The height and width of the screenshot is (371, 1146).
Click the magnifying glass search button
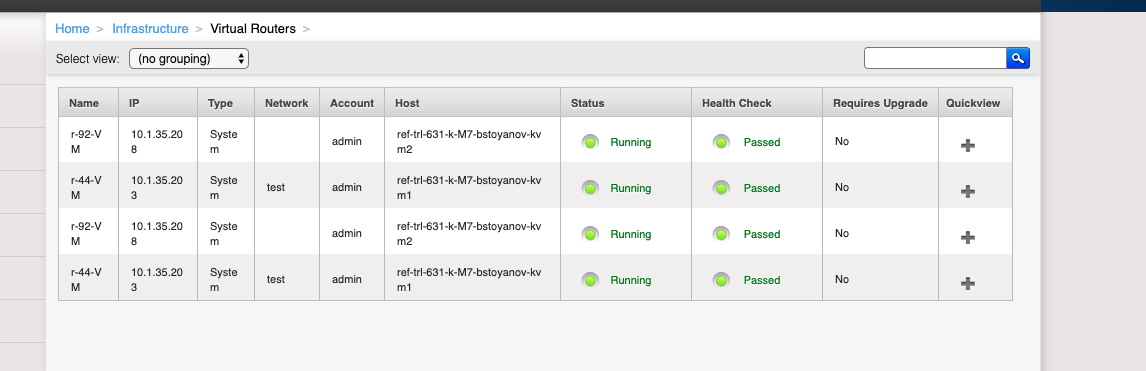tap(1017, 58)
